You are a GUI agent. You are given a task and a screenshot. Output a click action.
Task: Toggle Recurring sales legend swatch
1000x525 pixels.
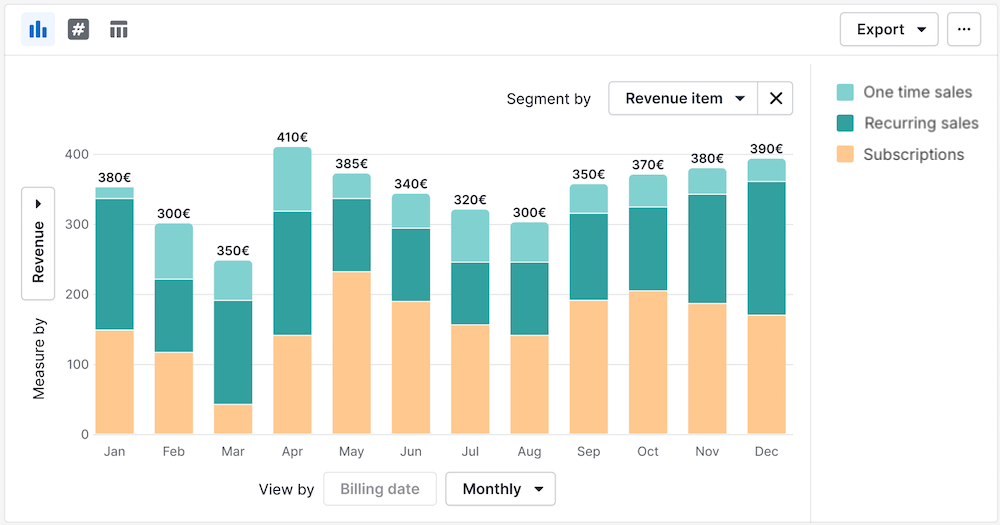(845, 123)
